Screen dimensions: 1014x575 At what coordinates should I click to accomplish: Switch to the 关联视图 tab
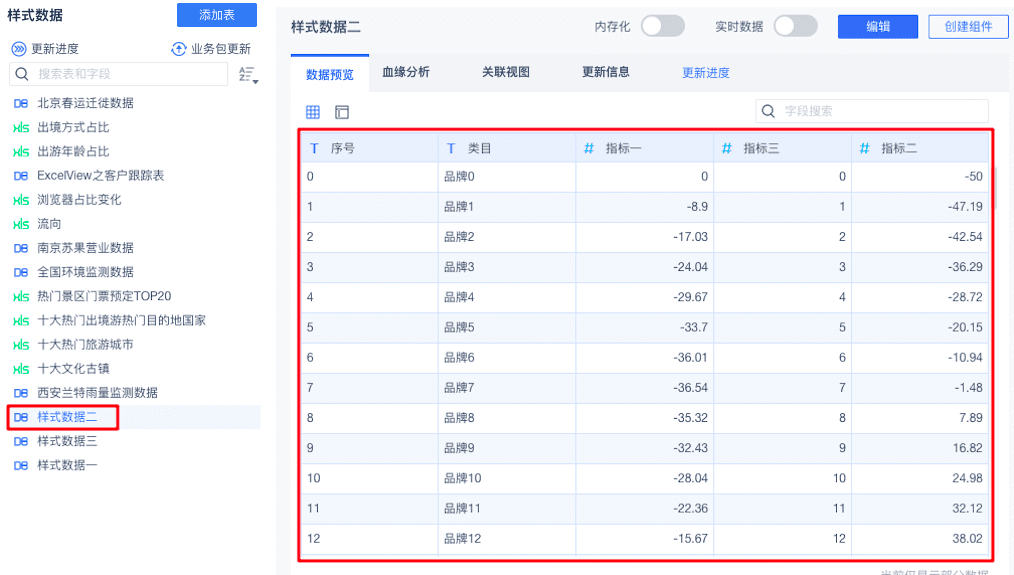tap(506, 72)
